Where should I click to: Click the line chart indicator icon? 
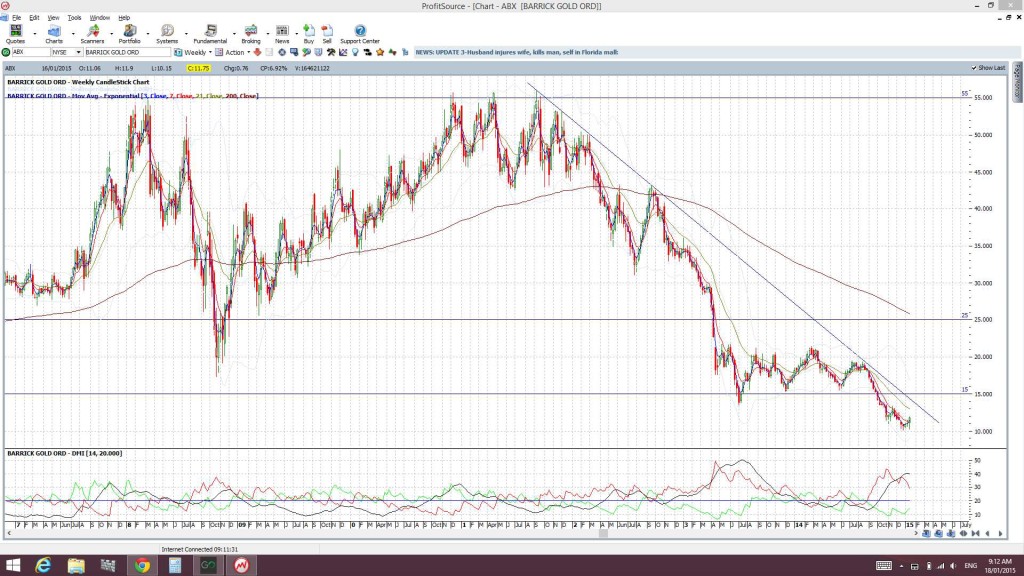click(344, 52)
